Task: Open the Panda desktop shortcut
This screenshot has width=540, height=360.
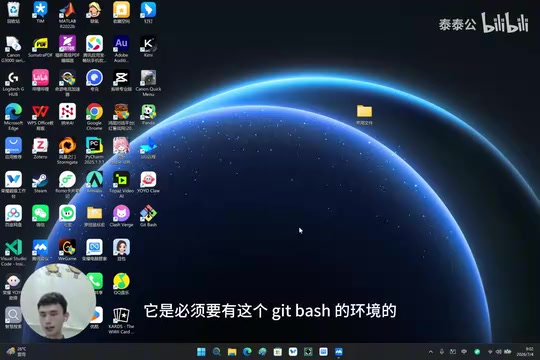Action: click(148, 114)
